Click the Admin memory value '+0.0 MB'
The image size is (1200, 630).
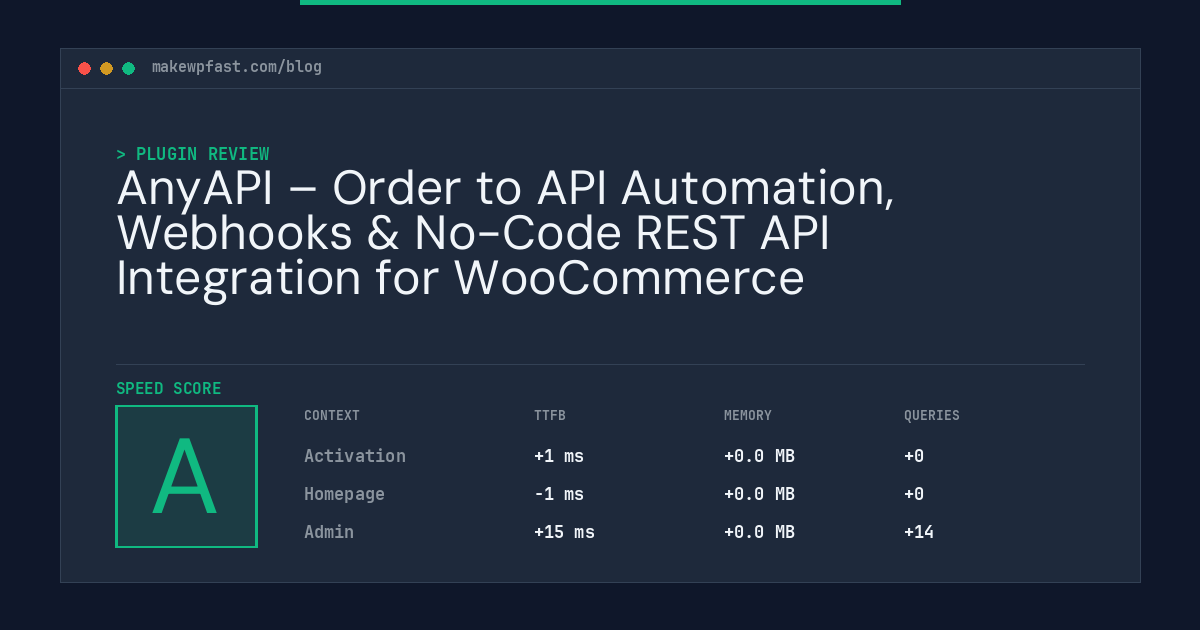click(x=759, y=532)
